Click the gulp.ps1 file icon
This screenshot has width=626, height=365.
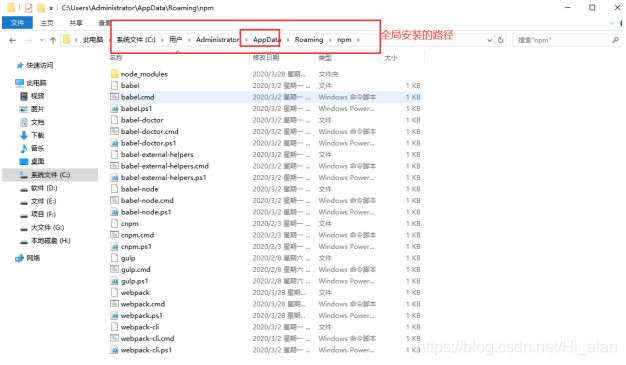point(114,281)
